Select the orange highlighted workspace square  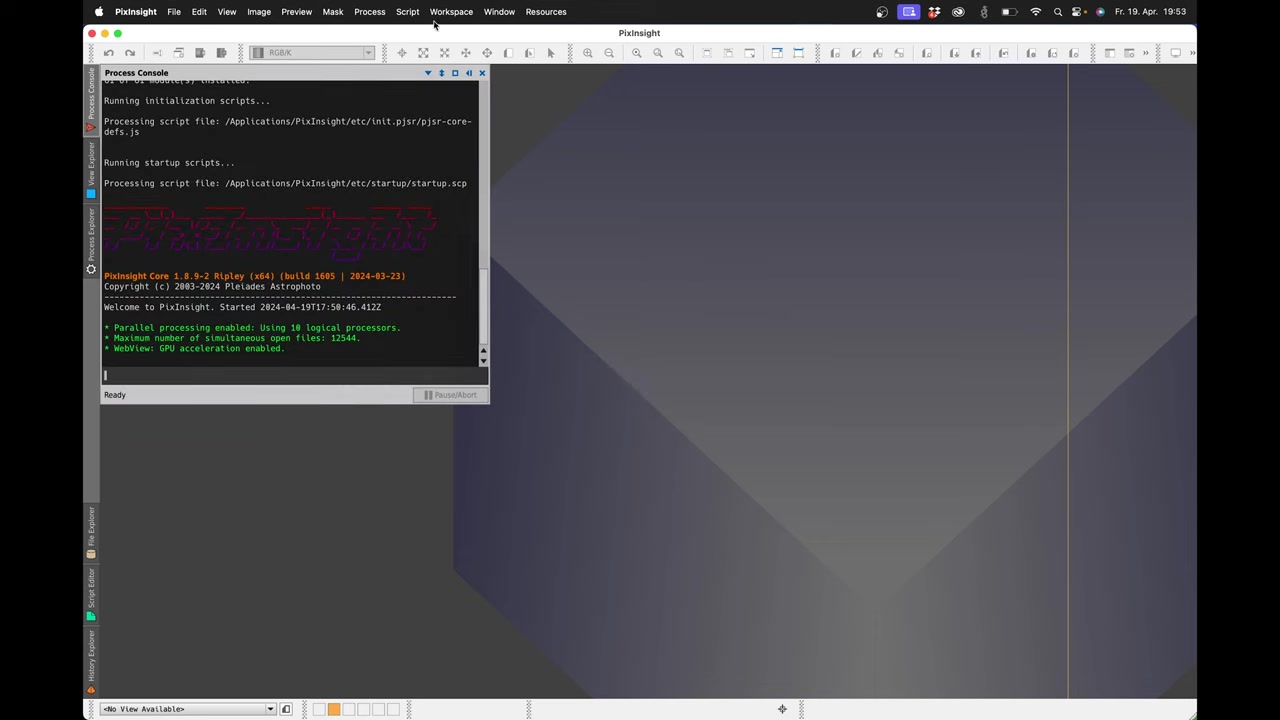[334, 709]
